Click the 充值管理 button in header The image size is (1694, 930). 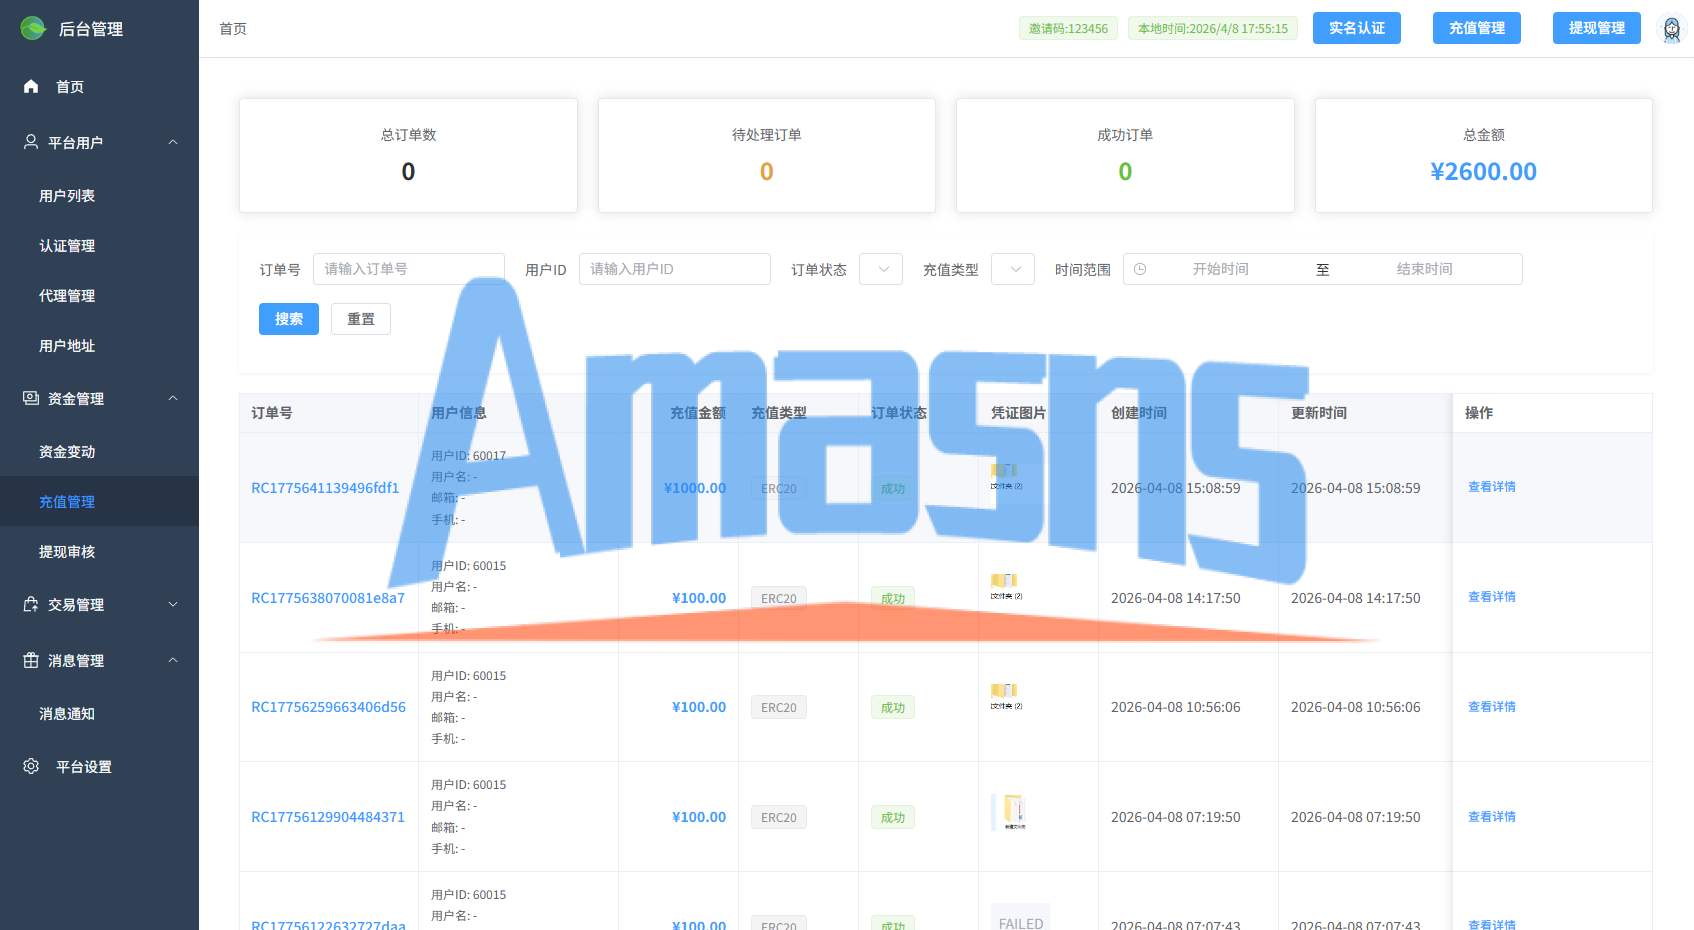pyautogui.click(x=1477, y=28)
